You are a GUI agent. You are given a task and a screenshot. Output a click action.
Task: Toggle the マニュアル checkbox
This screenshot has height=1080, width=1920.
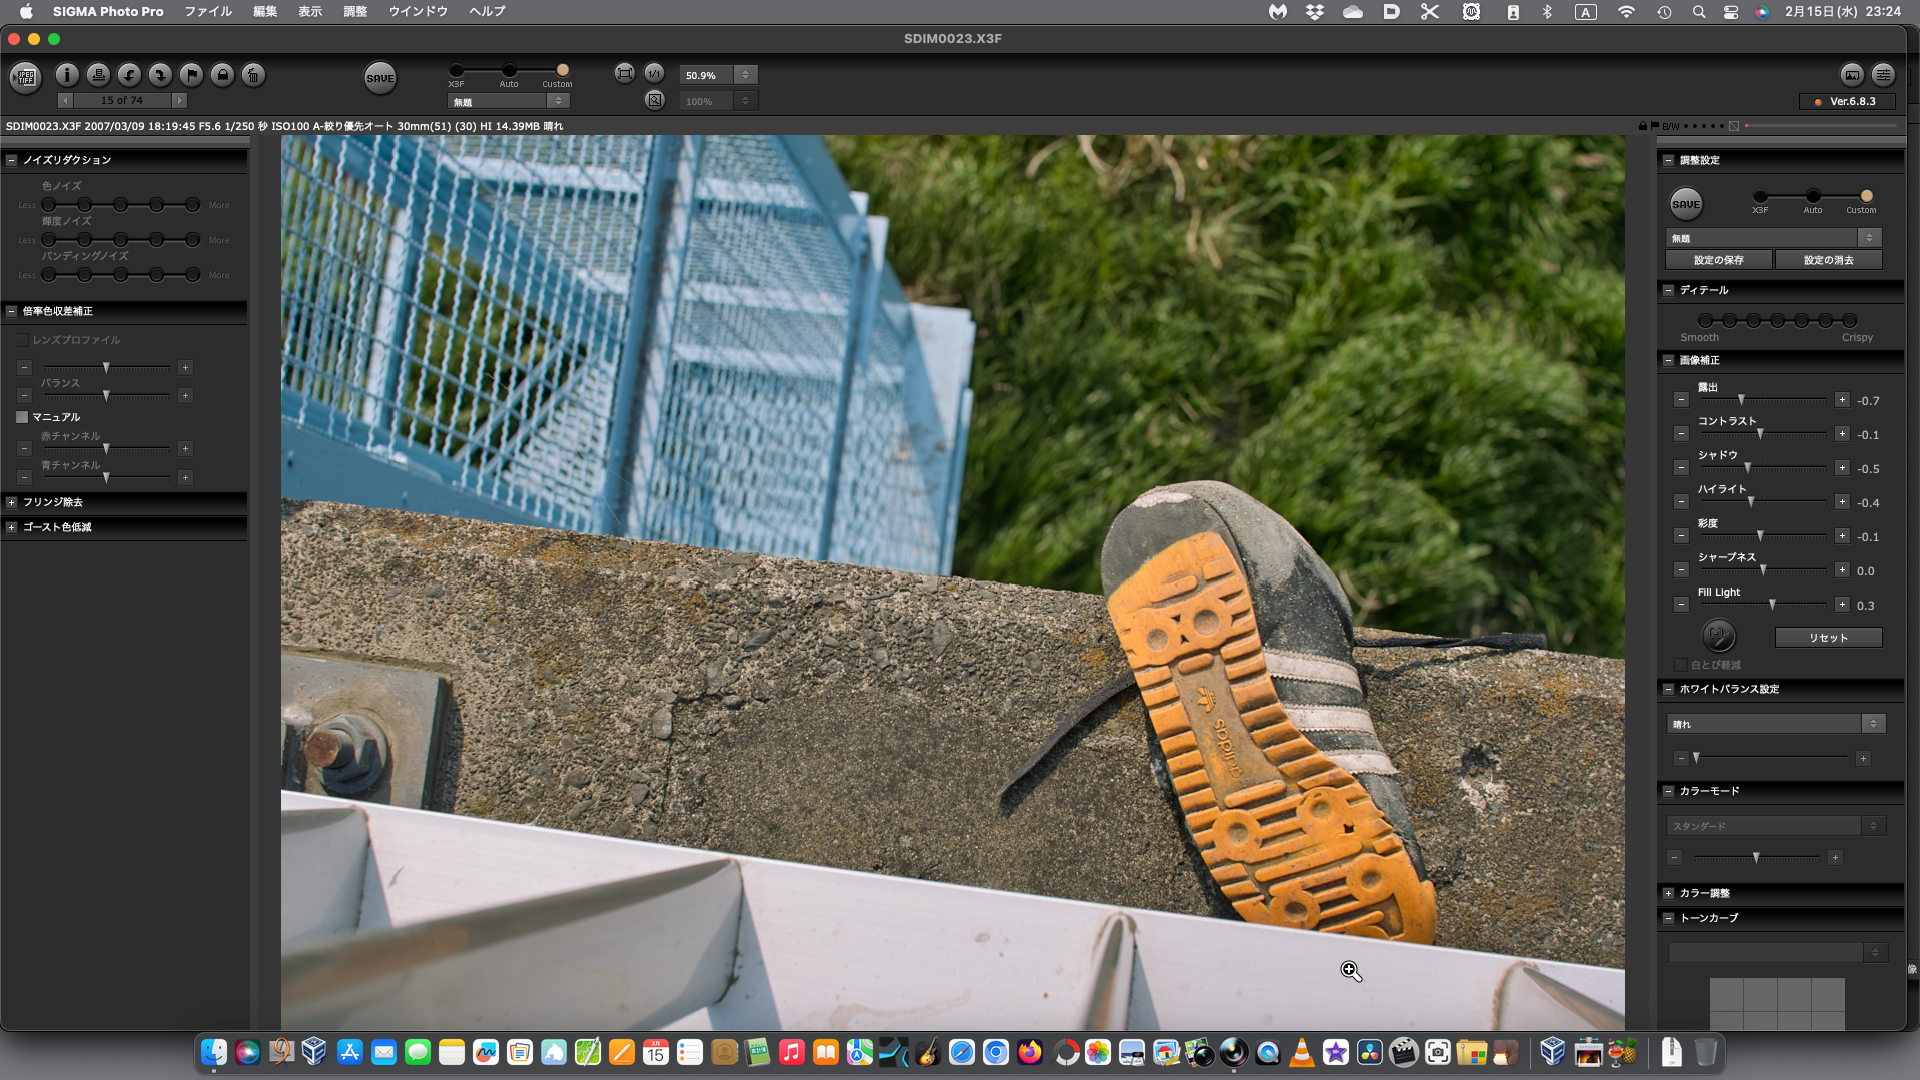pos(22,417)
